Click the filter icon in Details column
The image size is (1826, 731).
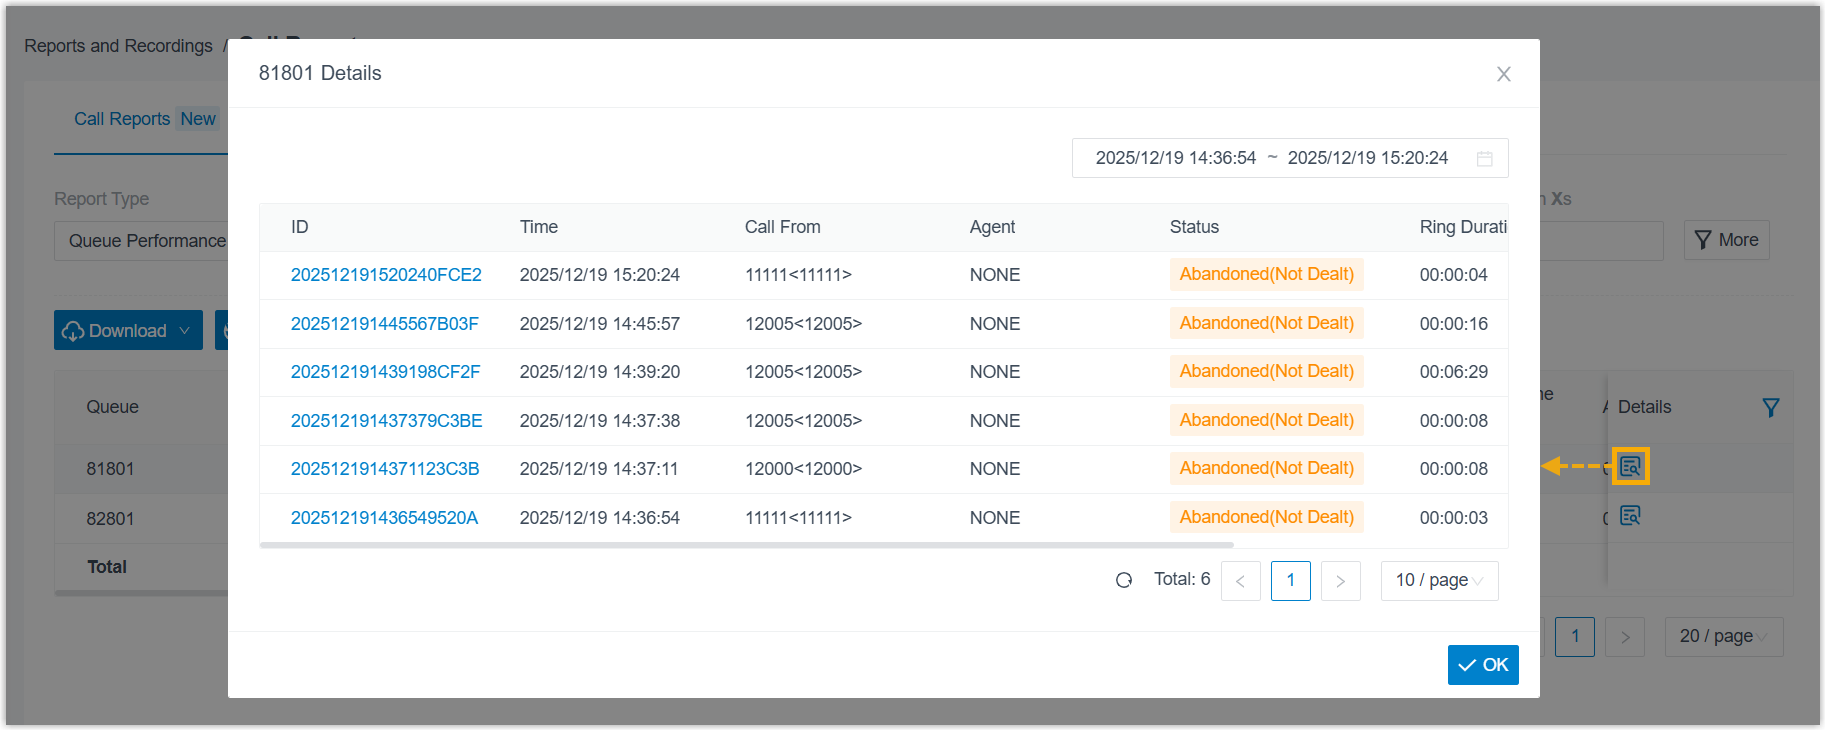[x=1771, y=408]
